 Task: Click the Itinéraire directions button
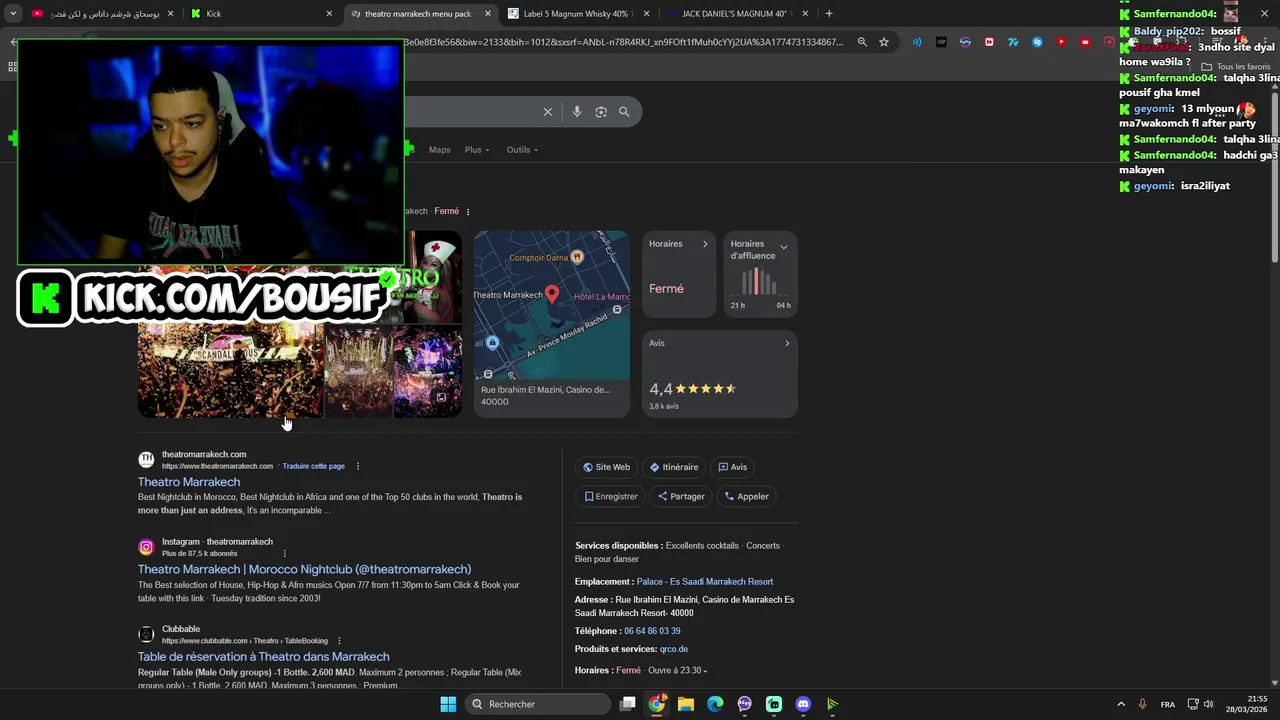click(674, 467)
